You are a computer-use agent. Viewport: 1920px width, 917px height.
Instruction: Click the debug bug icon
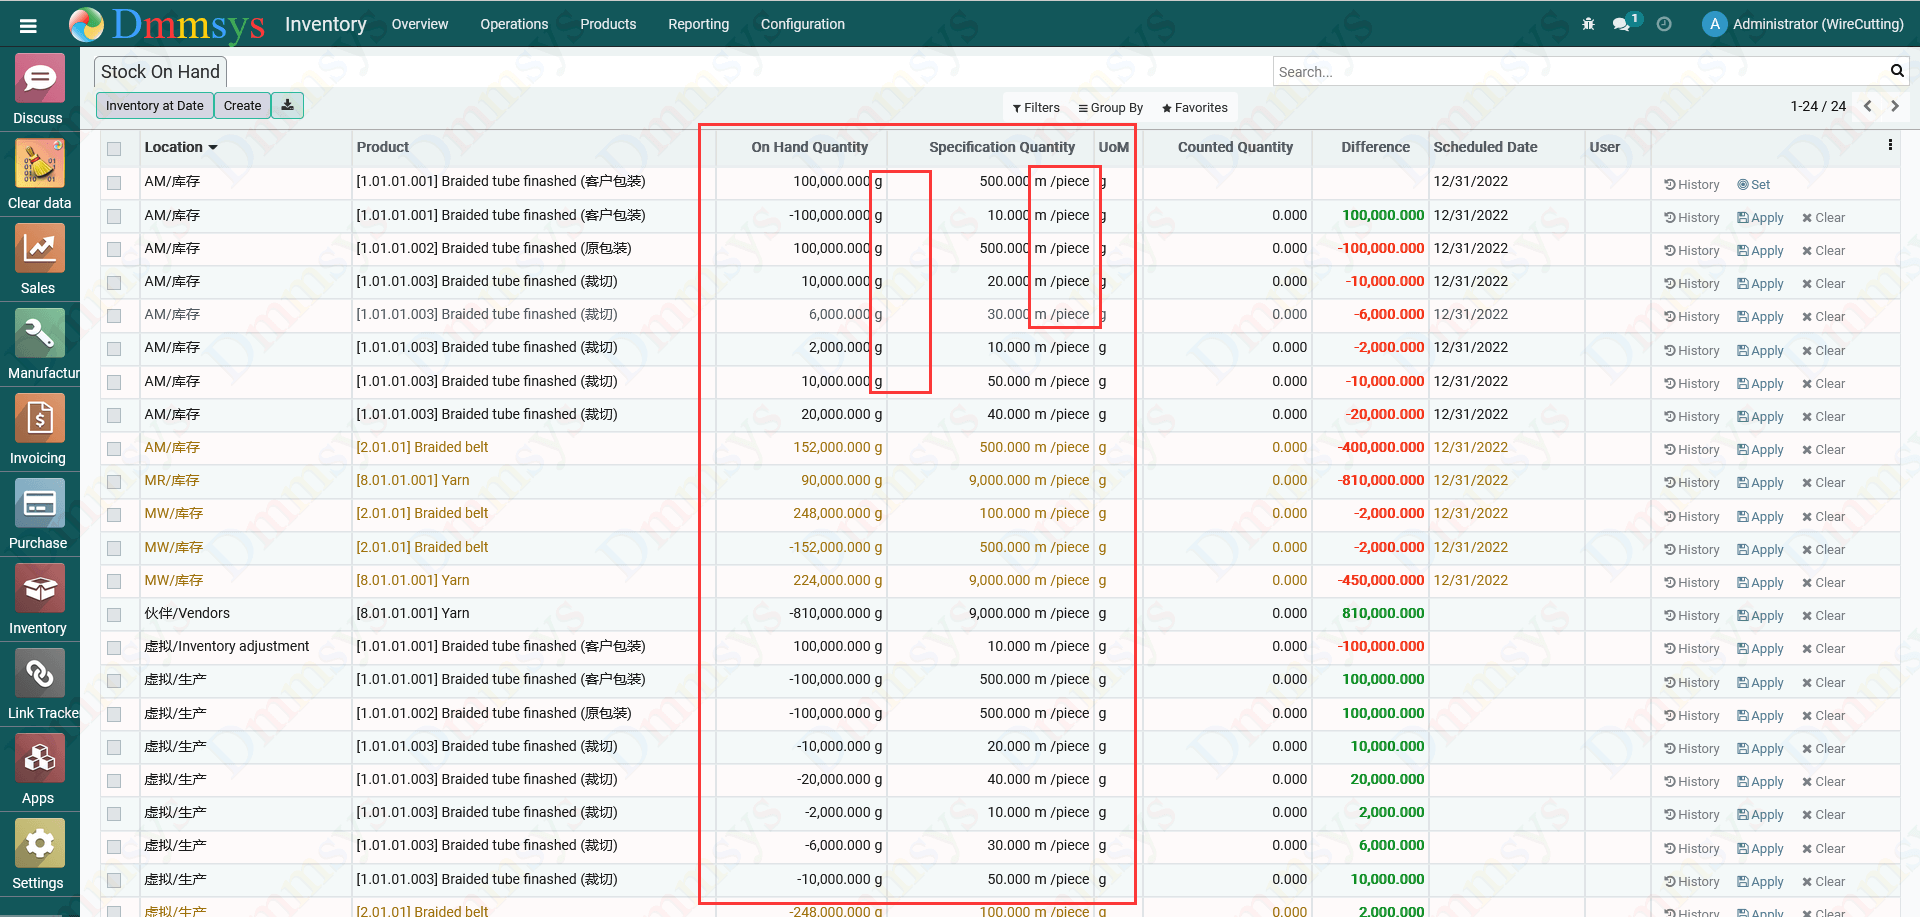pyautogui.click(x=1588, y=24)
